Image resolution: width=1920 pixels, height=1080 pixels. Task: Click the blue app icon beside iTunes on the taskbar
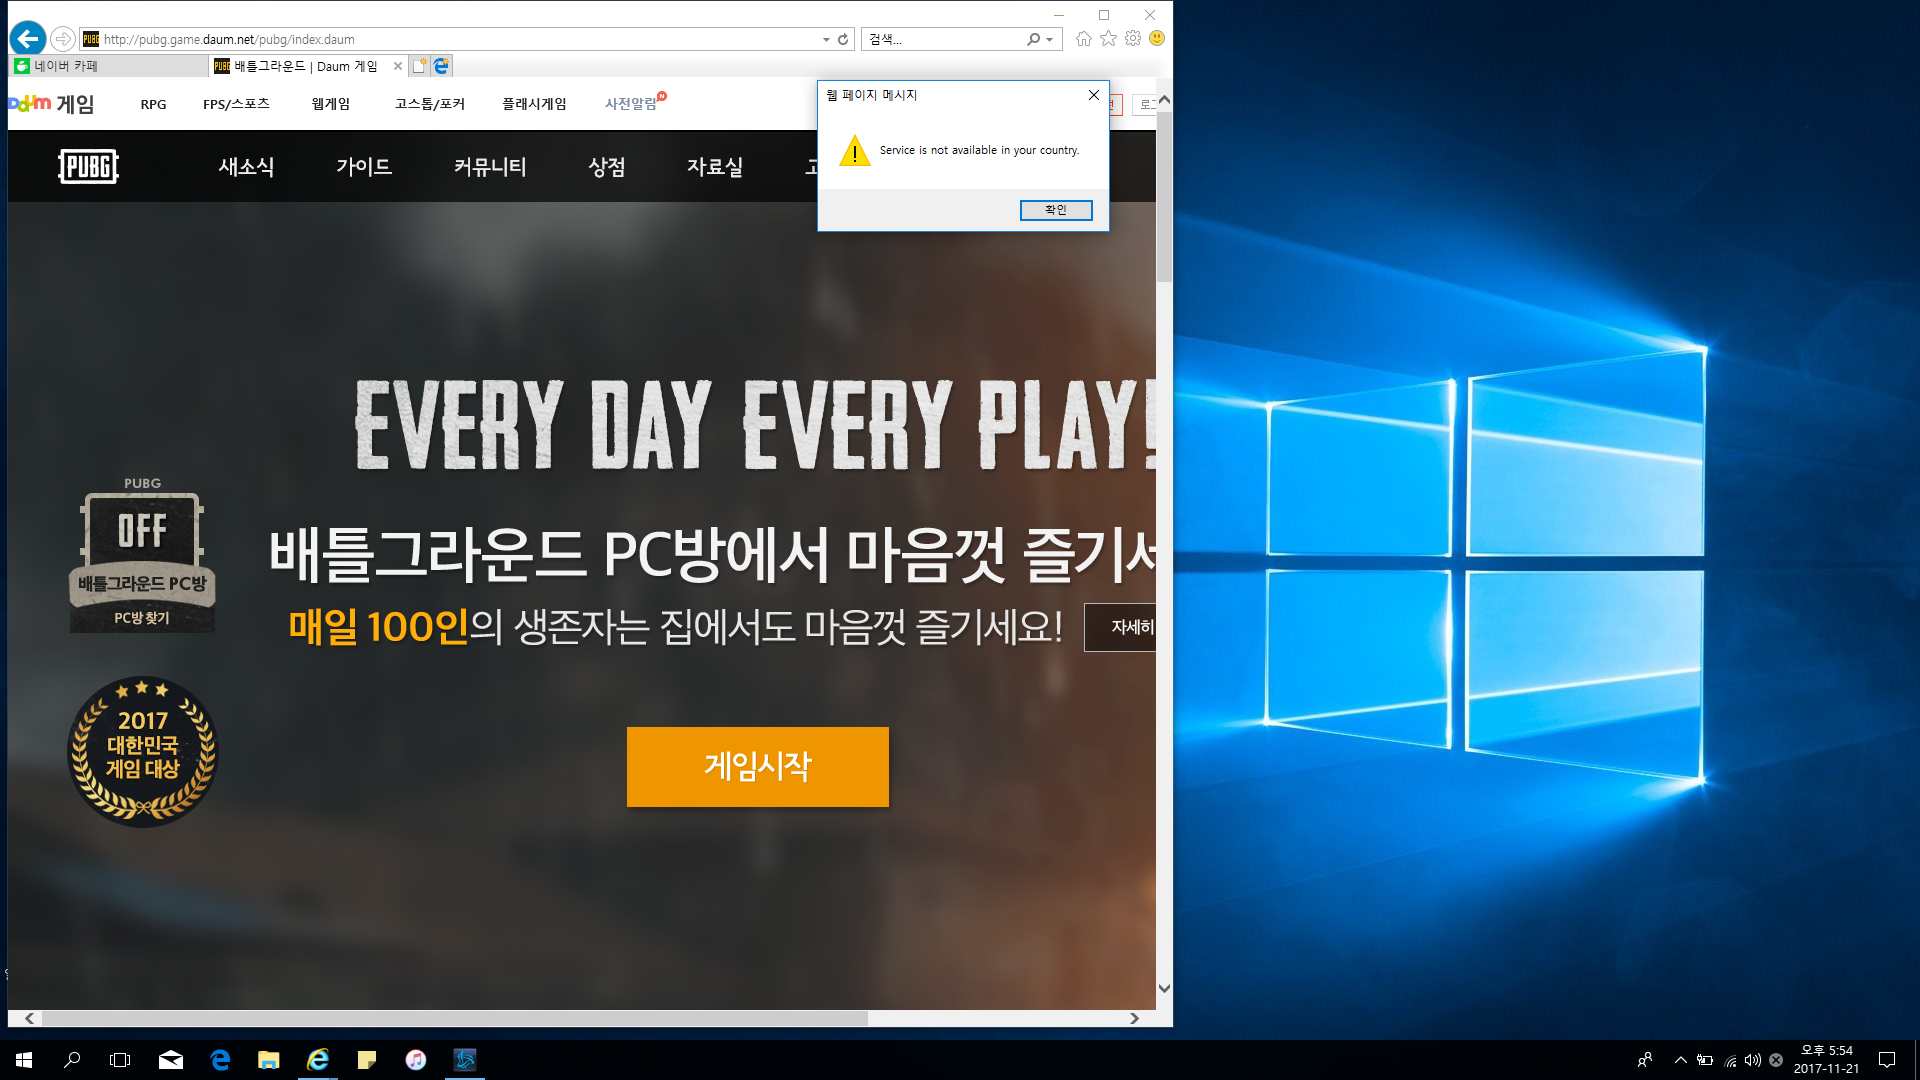click(x=465, y=1060)
